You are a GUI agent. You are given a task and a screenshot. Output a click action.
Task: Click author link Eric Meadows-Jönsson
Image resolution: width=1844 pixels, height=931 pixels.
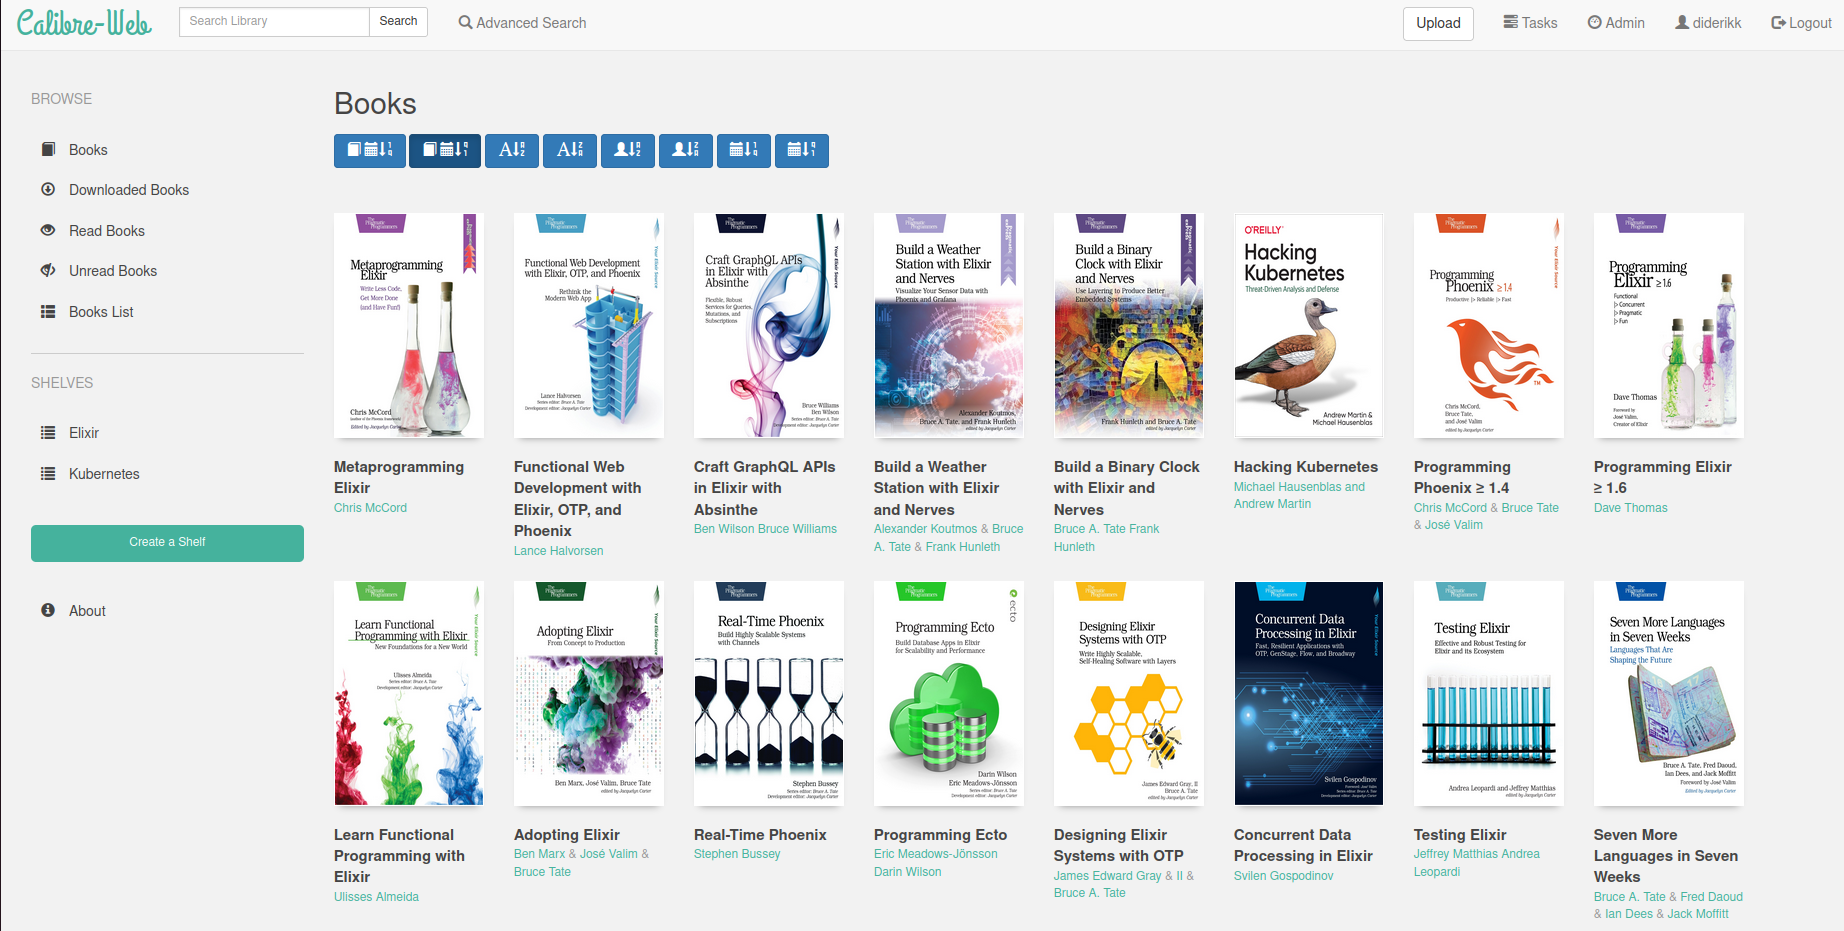935,854
